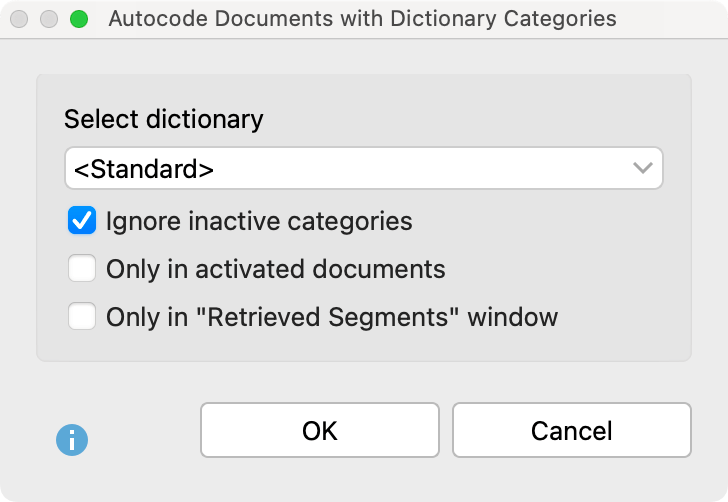The width and height of the screenshot is (728, 502).
Task: Click the green zoom window button
Action: coord(79,19)
